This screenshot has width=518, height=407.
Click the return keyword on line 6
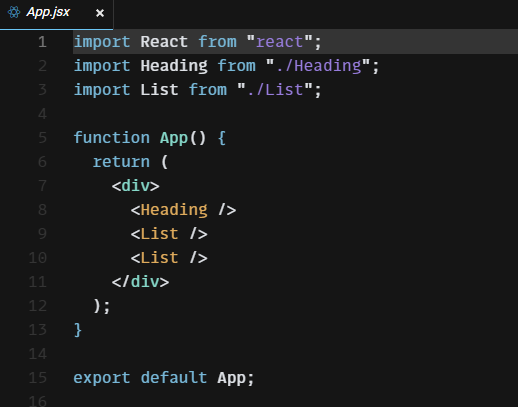pyautogui.click(x=121, y=162)
